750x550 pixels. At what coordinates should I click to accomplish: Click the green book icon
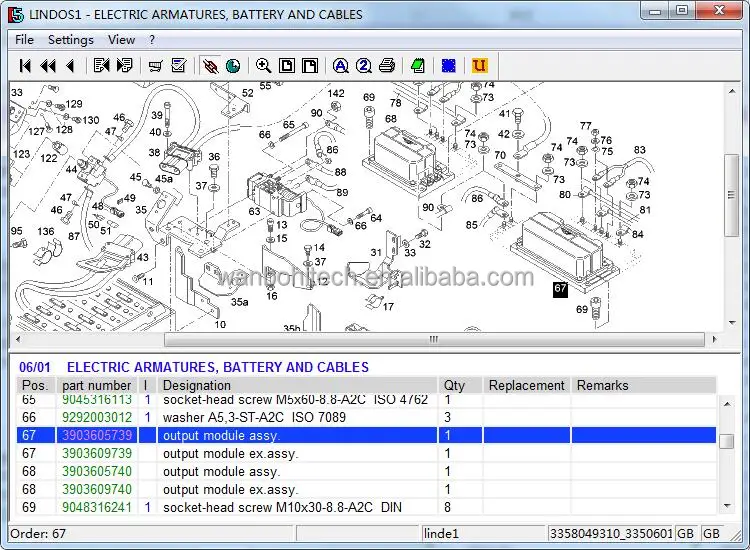tap(418, 66)
